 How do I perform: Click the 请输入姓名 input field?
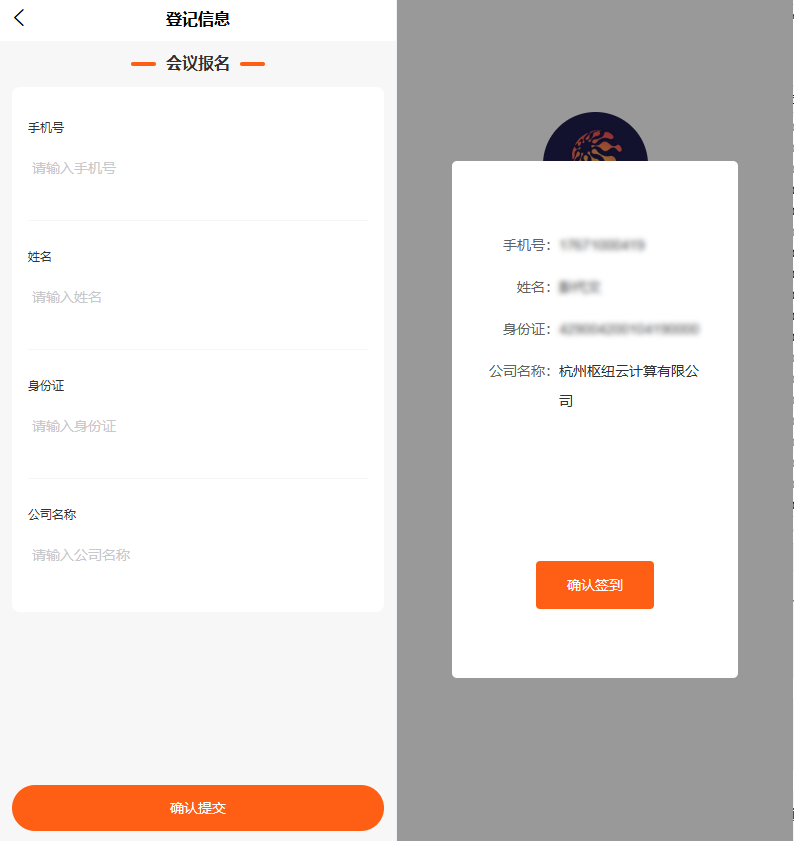tap(197, 297)
